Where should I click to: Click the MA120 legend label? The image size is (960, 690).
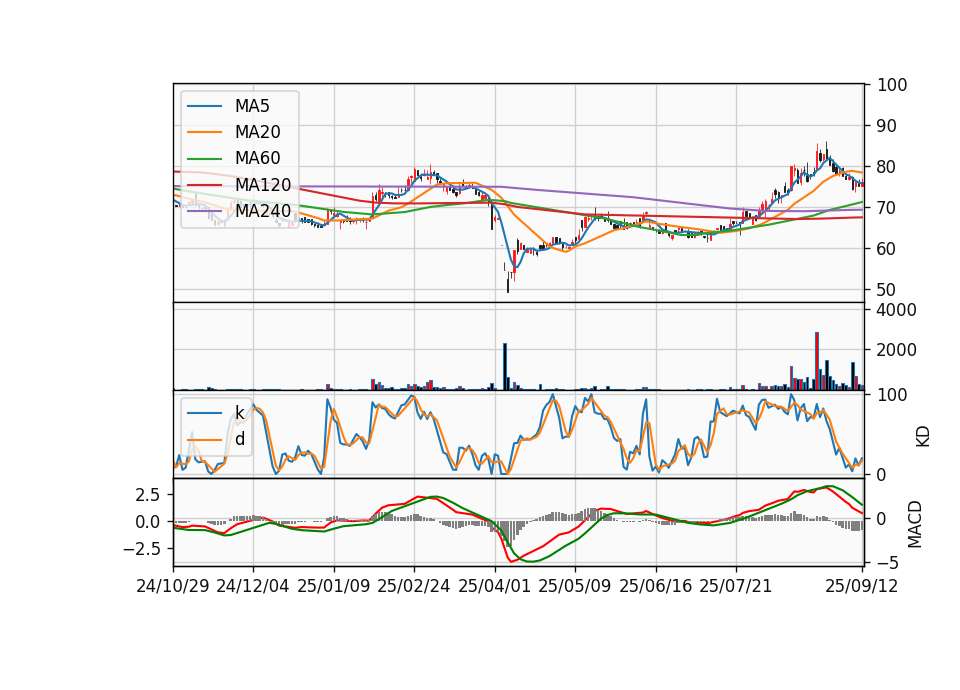pyautogui.click(x=263, y=184)
